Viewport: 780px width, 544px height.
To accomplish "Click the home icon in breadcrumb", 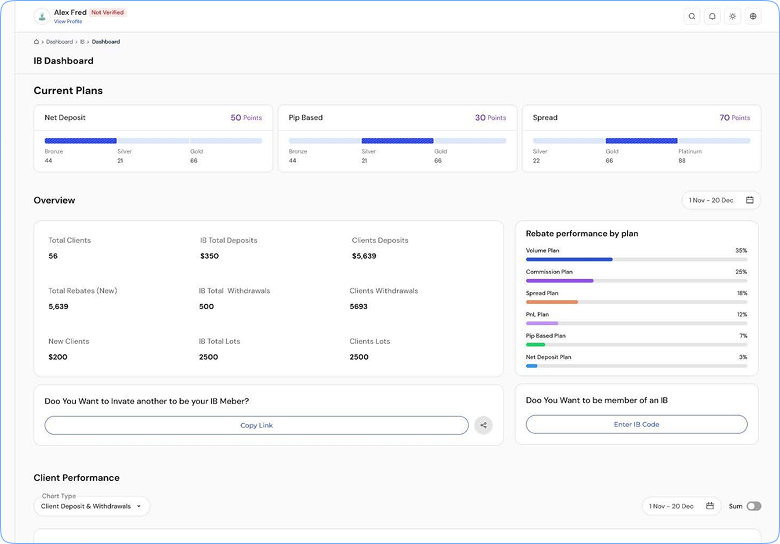I will [36, 42].
